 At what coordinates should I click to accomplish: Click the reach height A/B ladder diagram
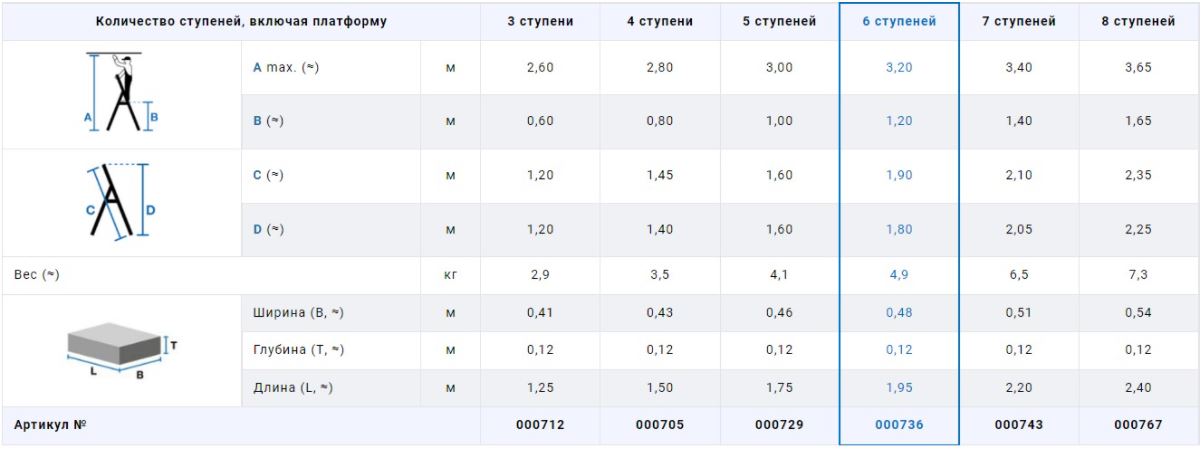click(x=121, y=92)
